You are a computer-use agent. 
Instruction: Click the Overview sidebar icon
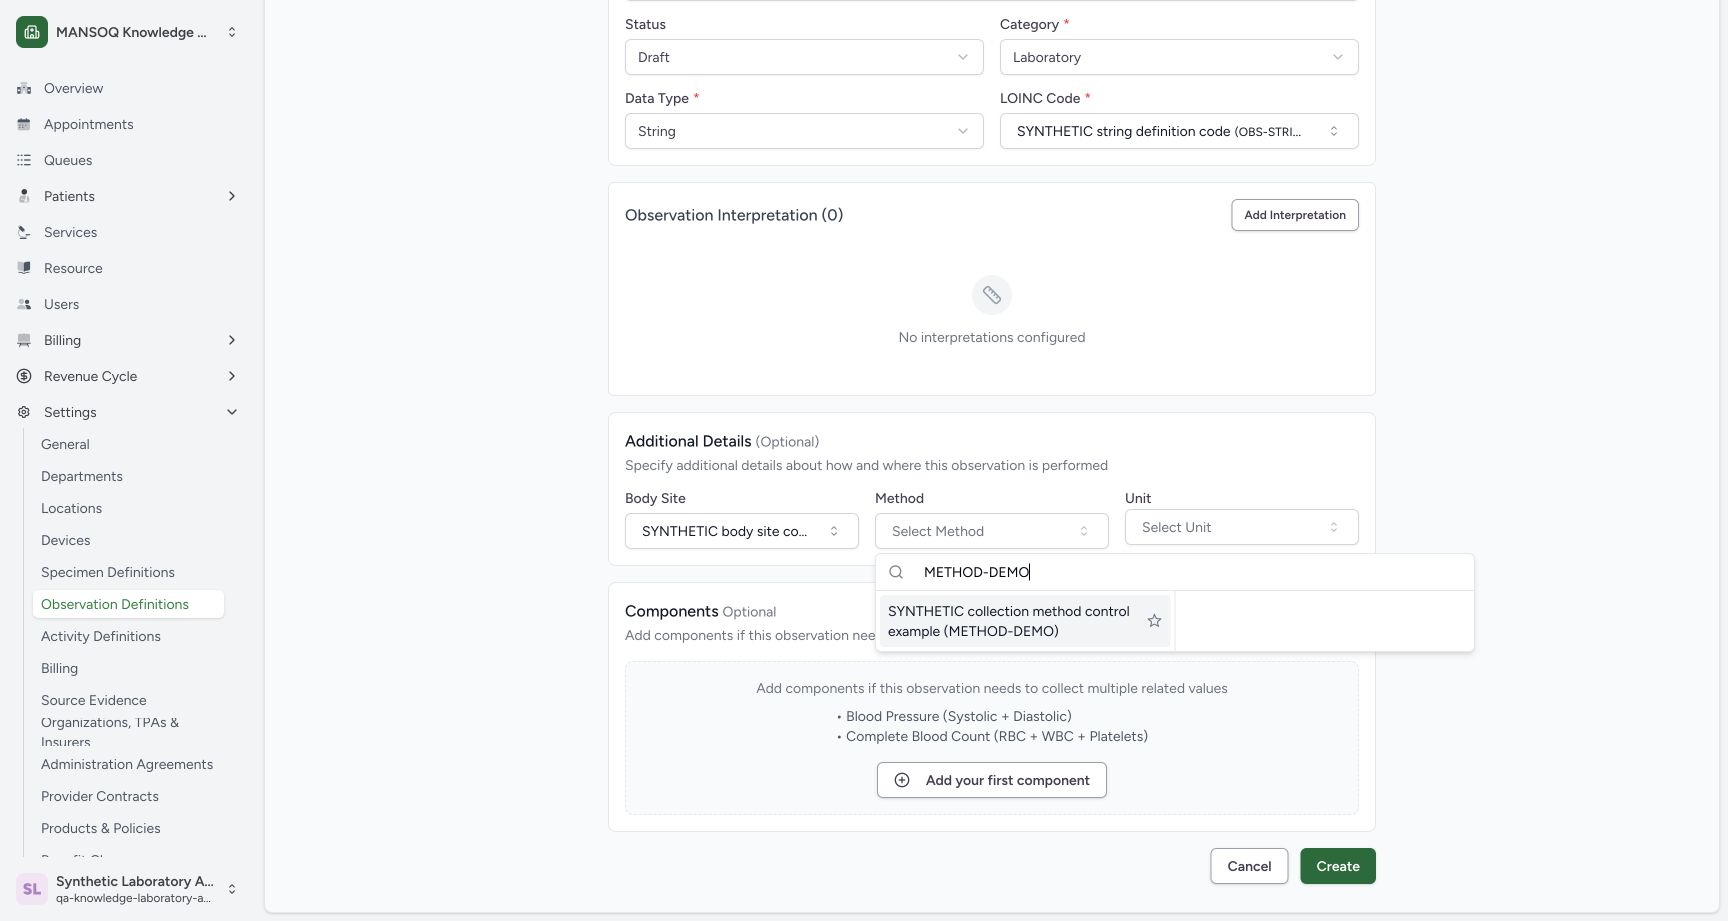(x=24, y=88)
